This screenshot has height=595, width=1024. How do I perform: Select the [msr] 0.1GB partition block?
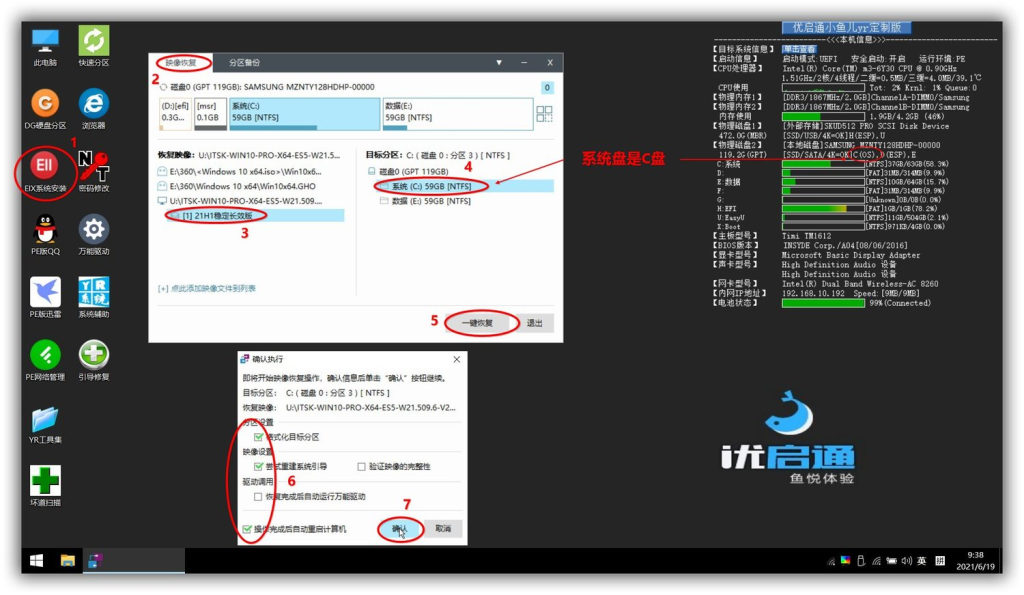coord(210,112)
